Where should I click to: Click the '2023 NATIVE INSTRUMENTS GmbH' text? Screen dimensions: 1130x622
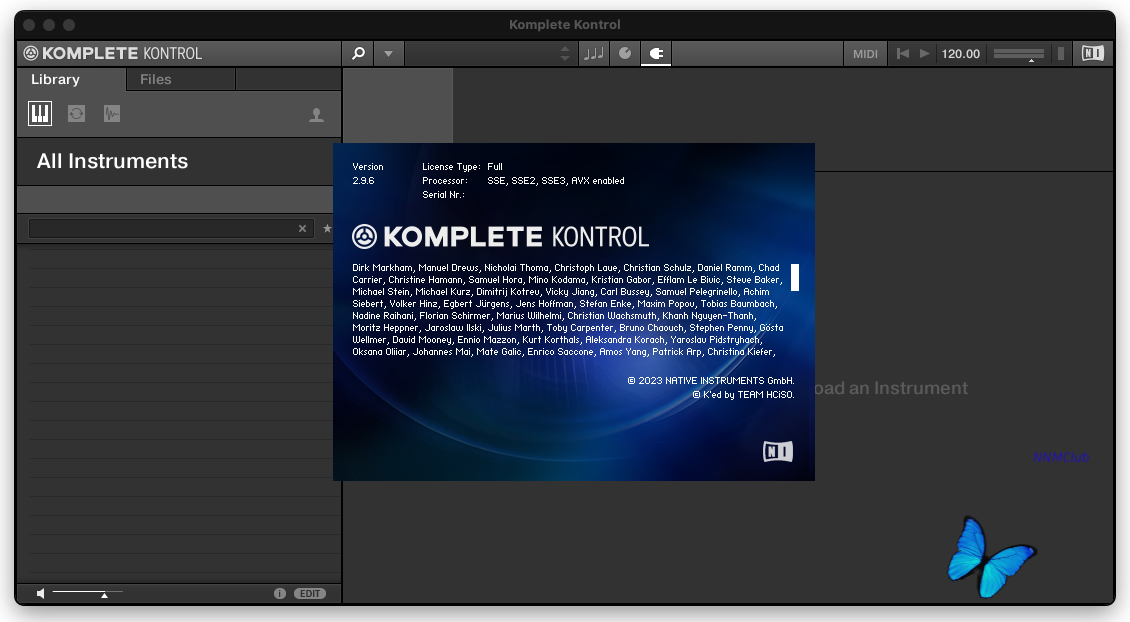[x=711, y=381]
